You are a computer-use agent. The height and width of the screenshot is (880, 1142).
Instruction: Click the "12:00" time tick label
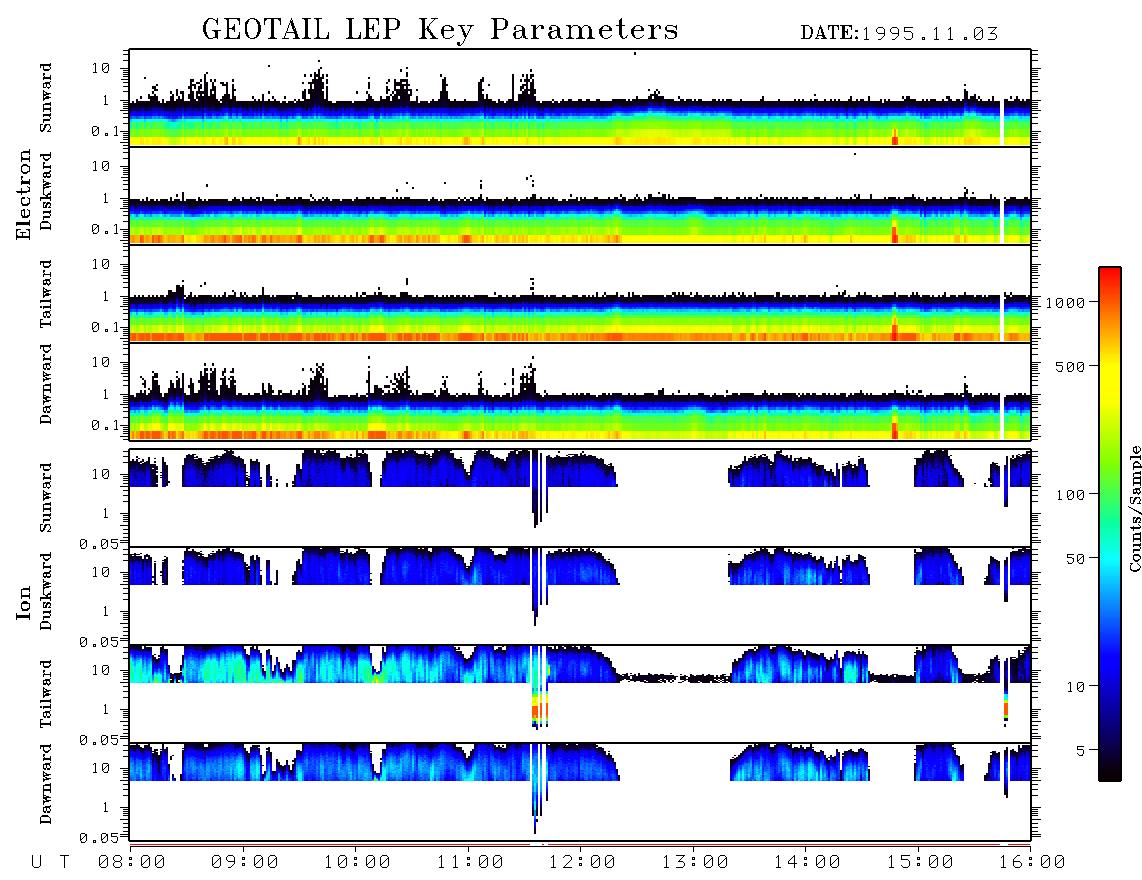582,862
